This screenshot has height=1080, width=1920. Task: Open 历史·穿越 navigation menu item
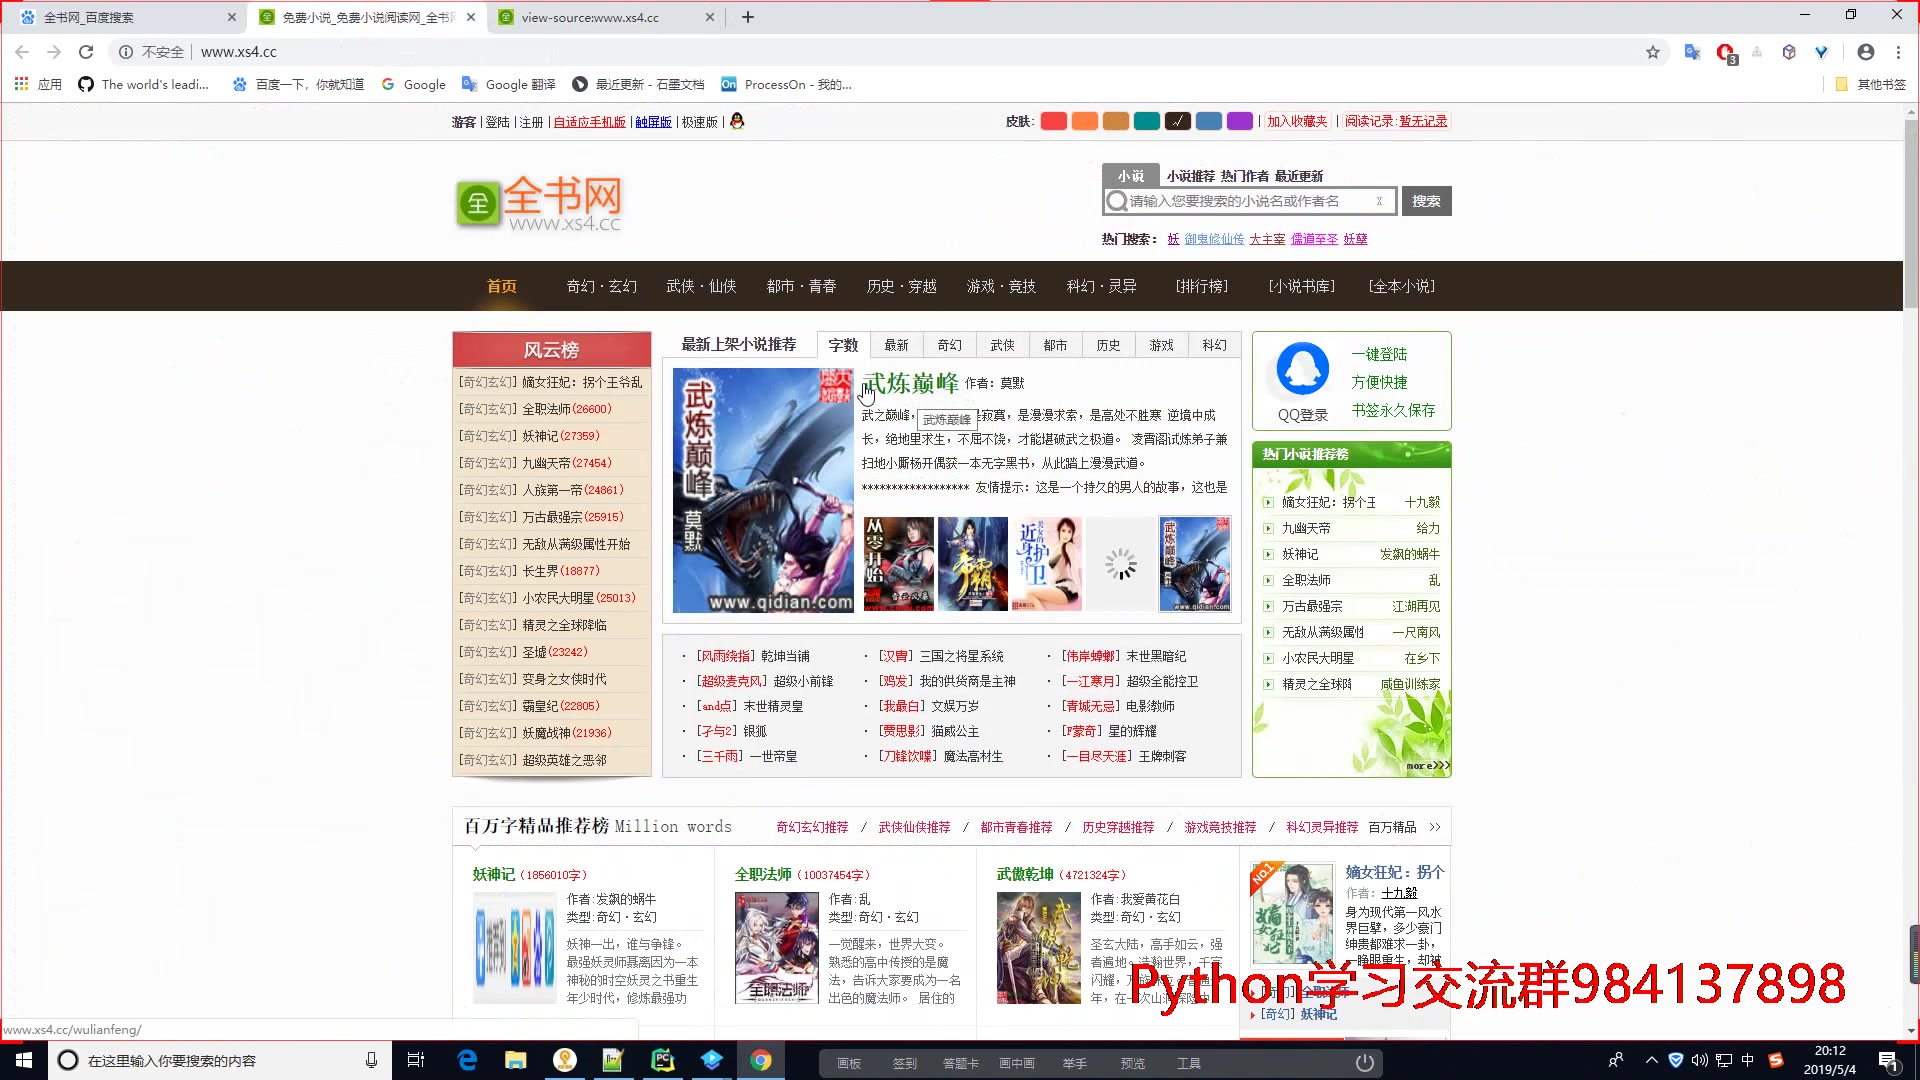[x=902, y=286]
